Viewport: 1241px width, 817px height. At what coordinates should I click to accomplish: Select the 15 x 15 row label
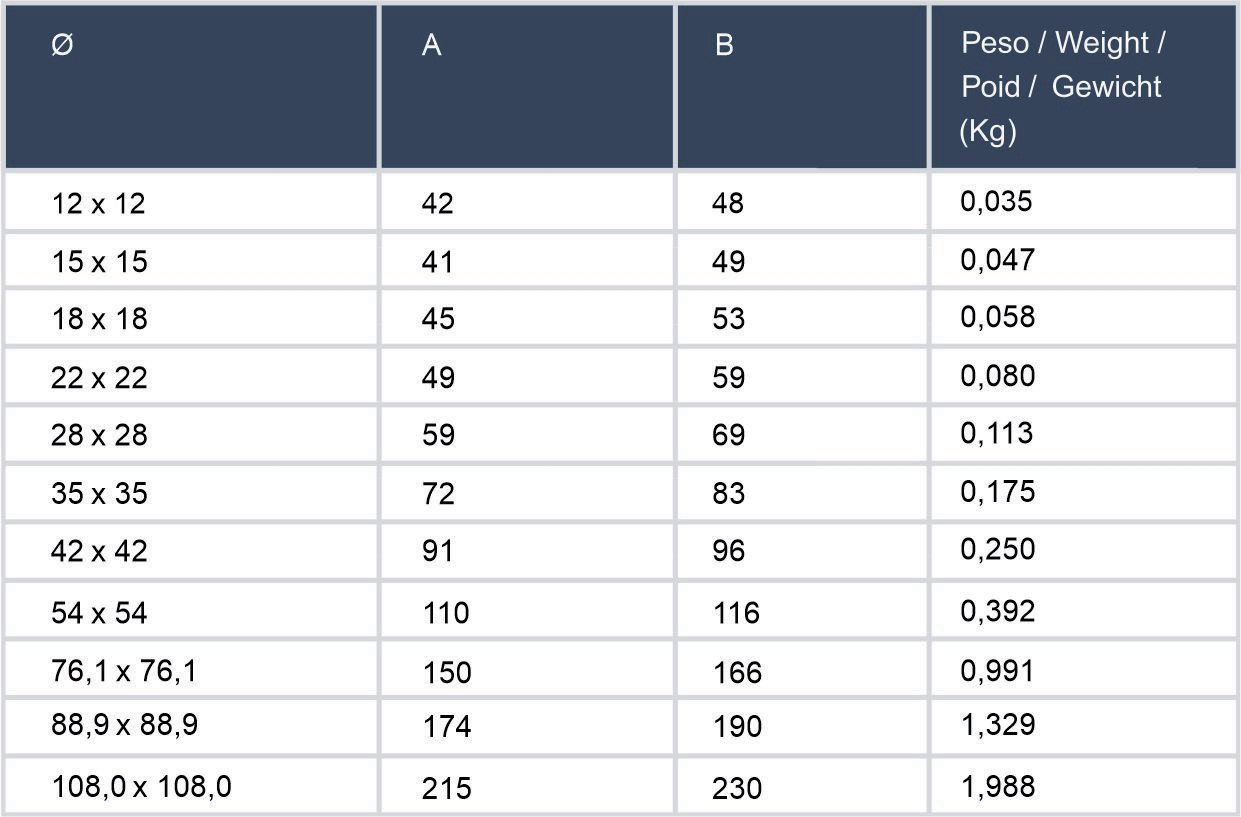click(x=98, y=262)
